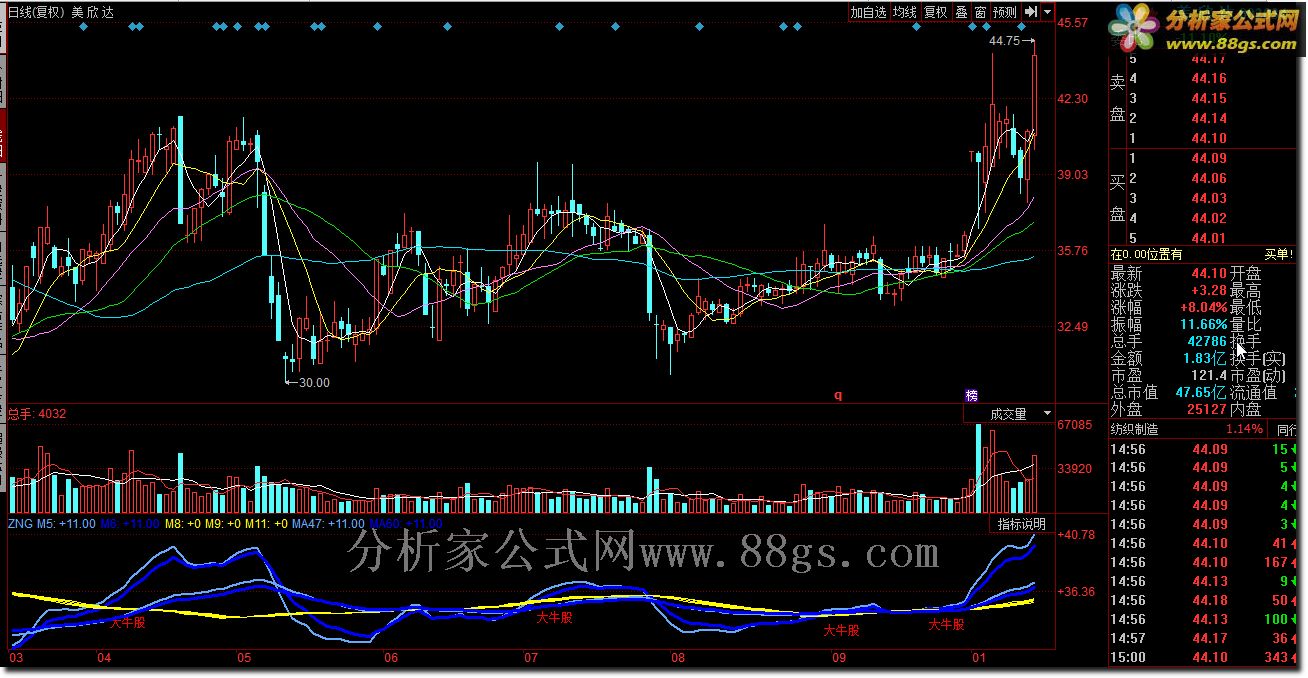
Task: Open the 预测 forecast tool
Action: [x=1004, y=12]
